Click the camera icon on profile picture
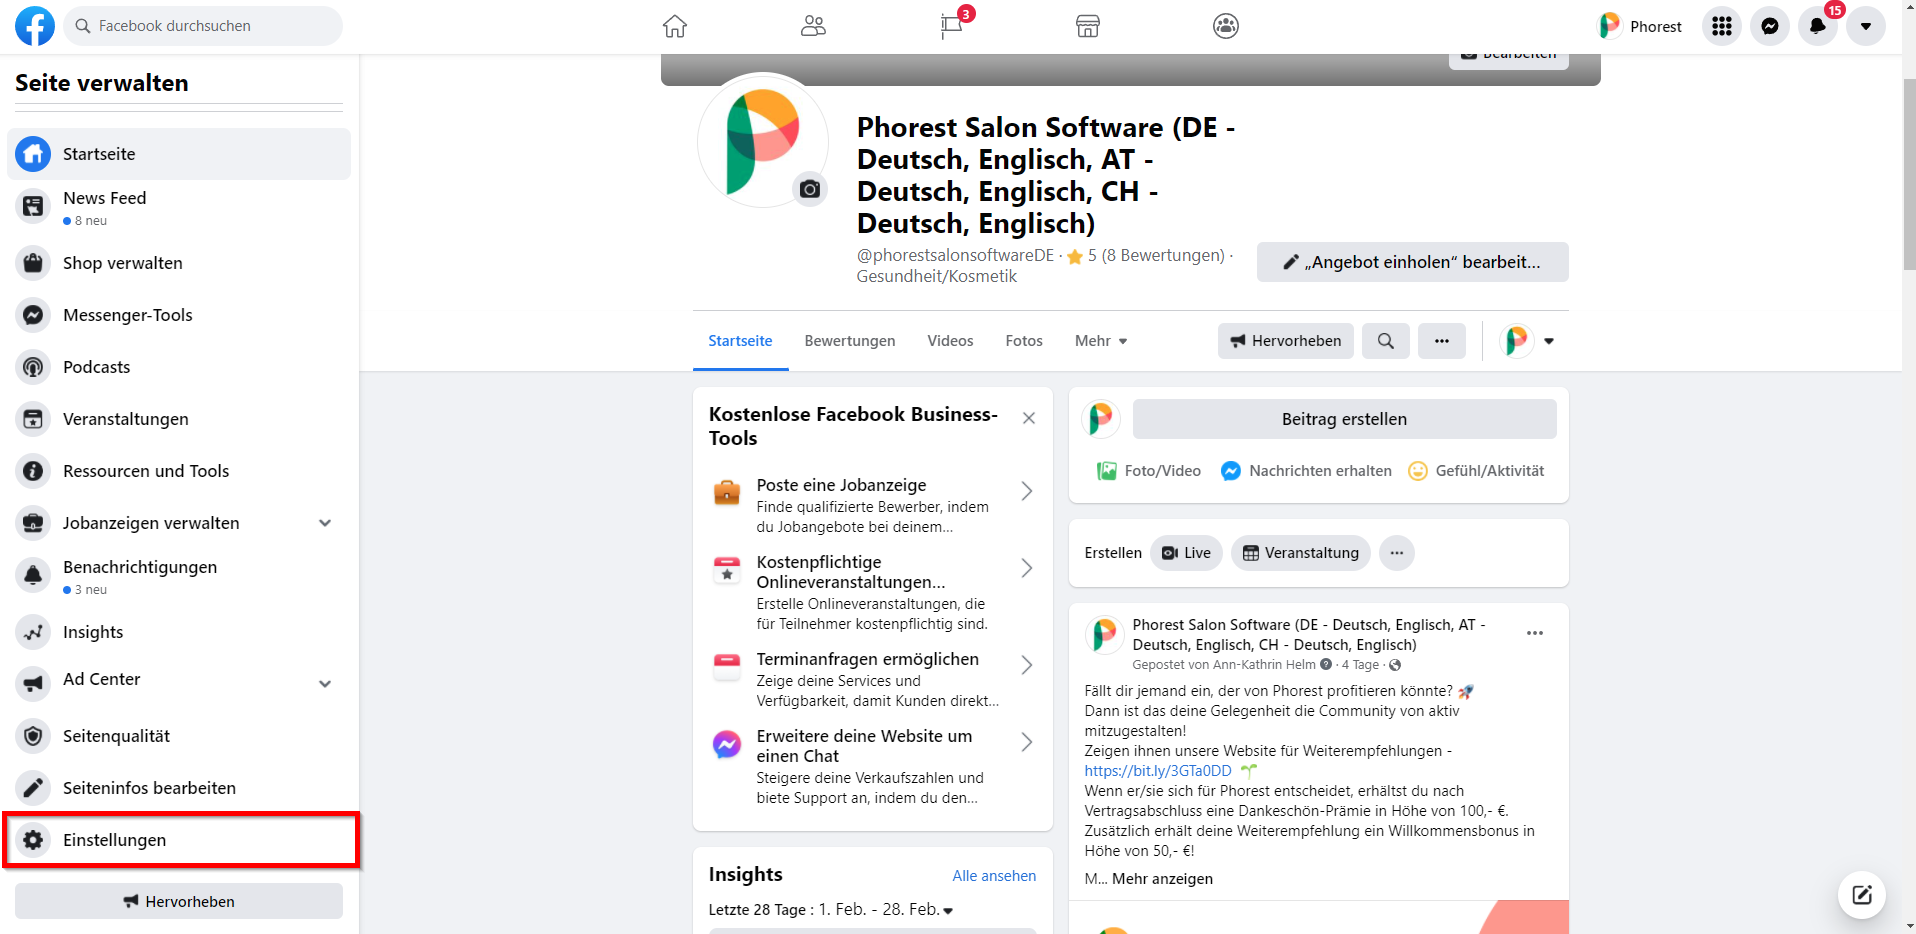 810,189
